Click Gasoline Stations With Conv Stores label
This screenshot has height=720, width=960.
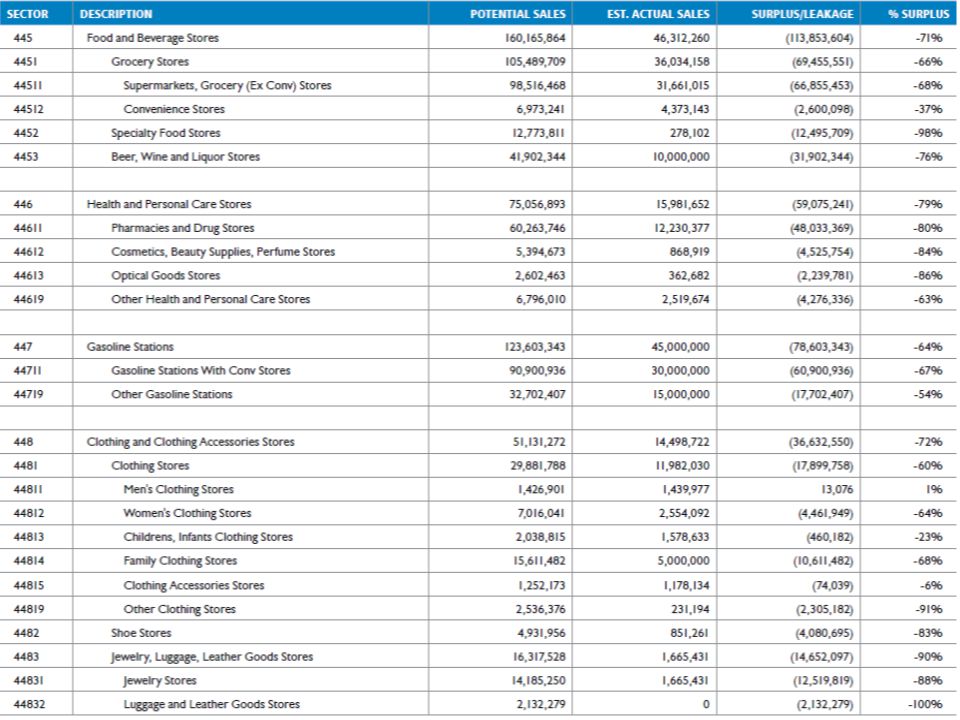point(201,371)
